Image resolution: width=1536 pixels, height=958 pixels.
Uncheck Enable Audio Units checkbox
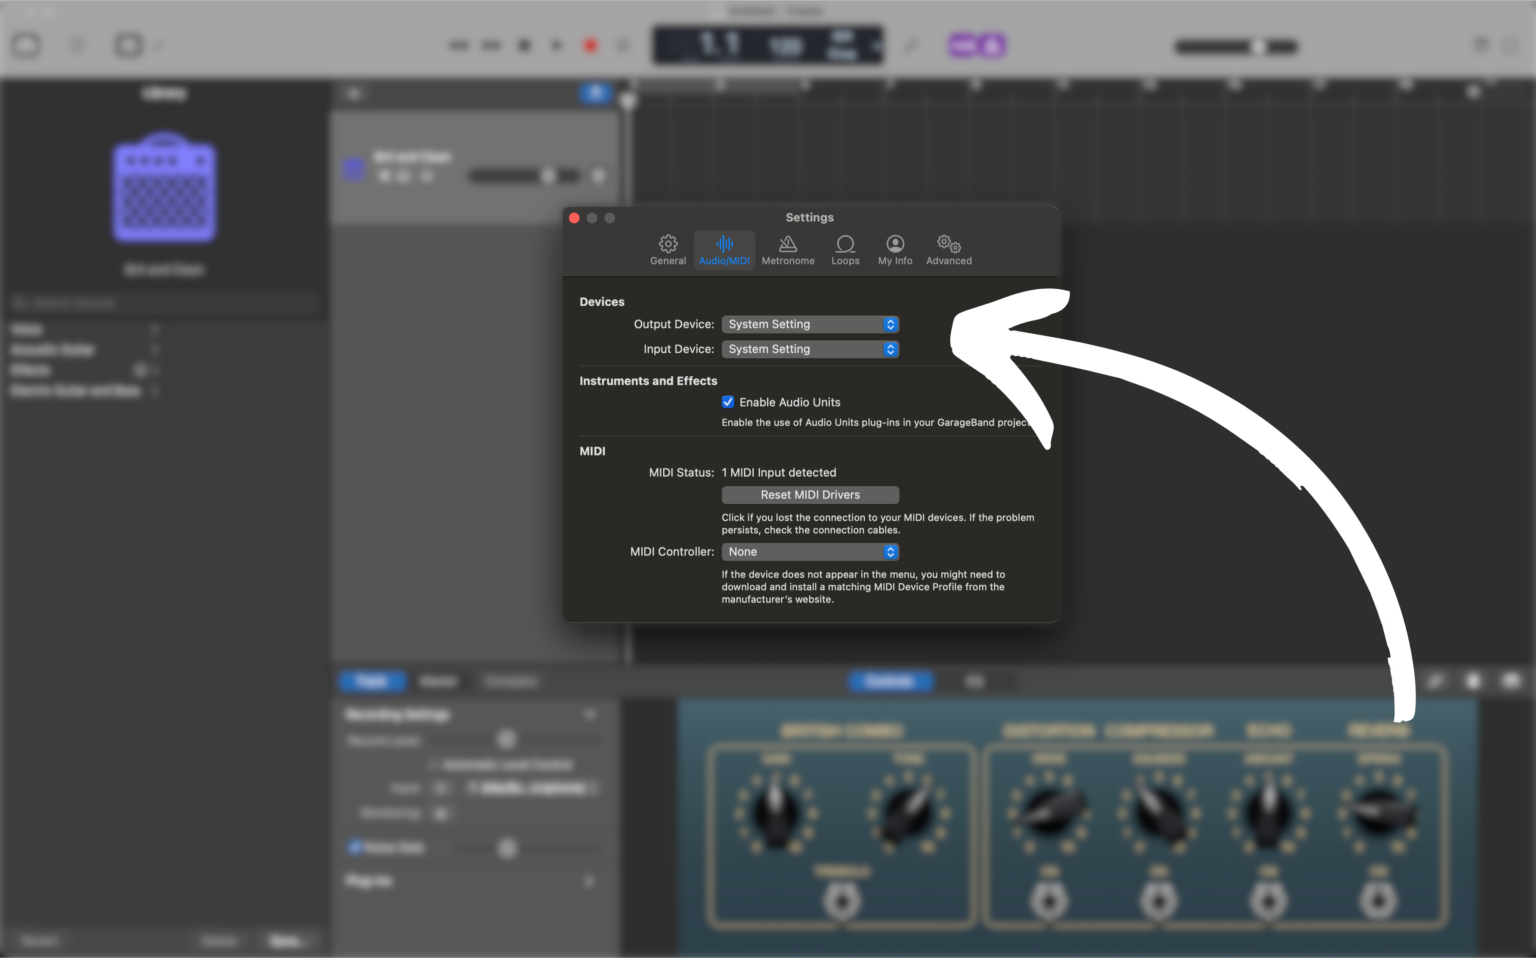[x=728, y=402]
